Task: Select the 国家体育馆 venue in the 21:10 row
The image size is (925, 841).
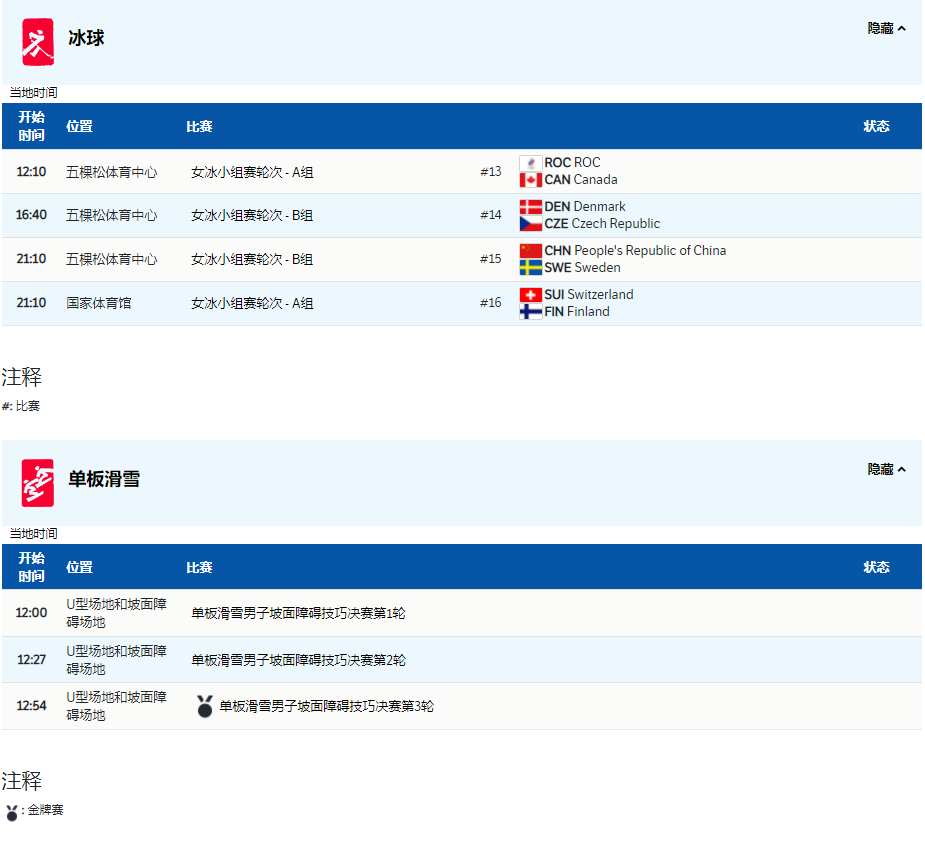Action: coord(98,303)
